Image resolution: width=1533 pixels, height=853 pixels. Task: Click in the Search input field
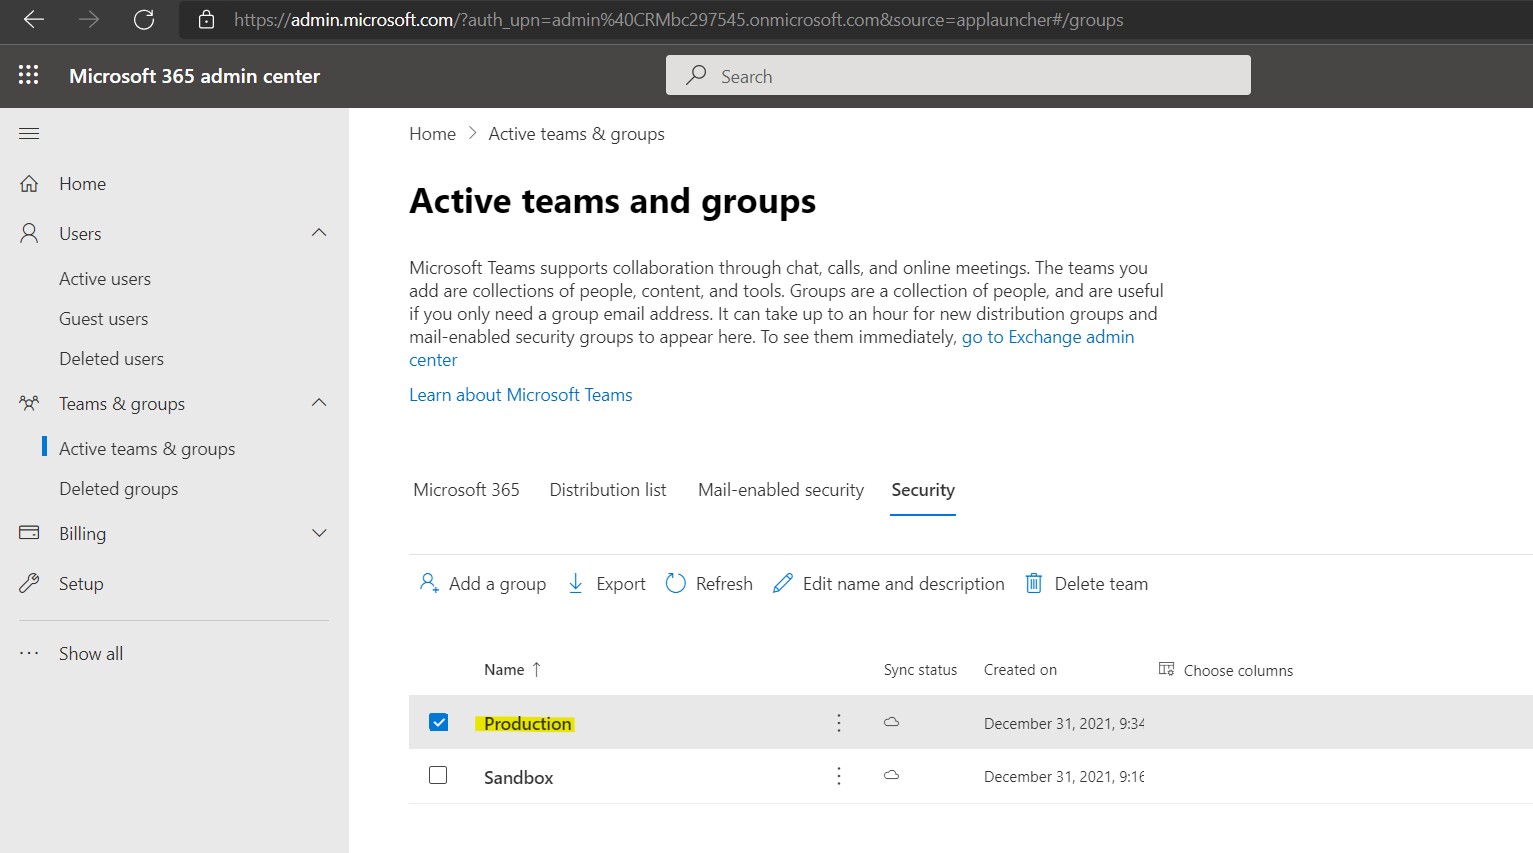click(958, 75)
